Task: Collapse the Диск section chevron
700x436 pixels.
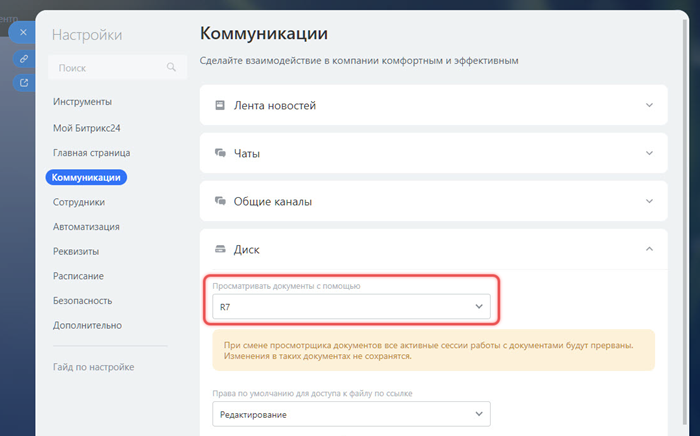Action: pyautogui.click(x=649, y=249)
